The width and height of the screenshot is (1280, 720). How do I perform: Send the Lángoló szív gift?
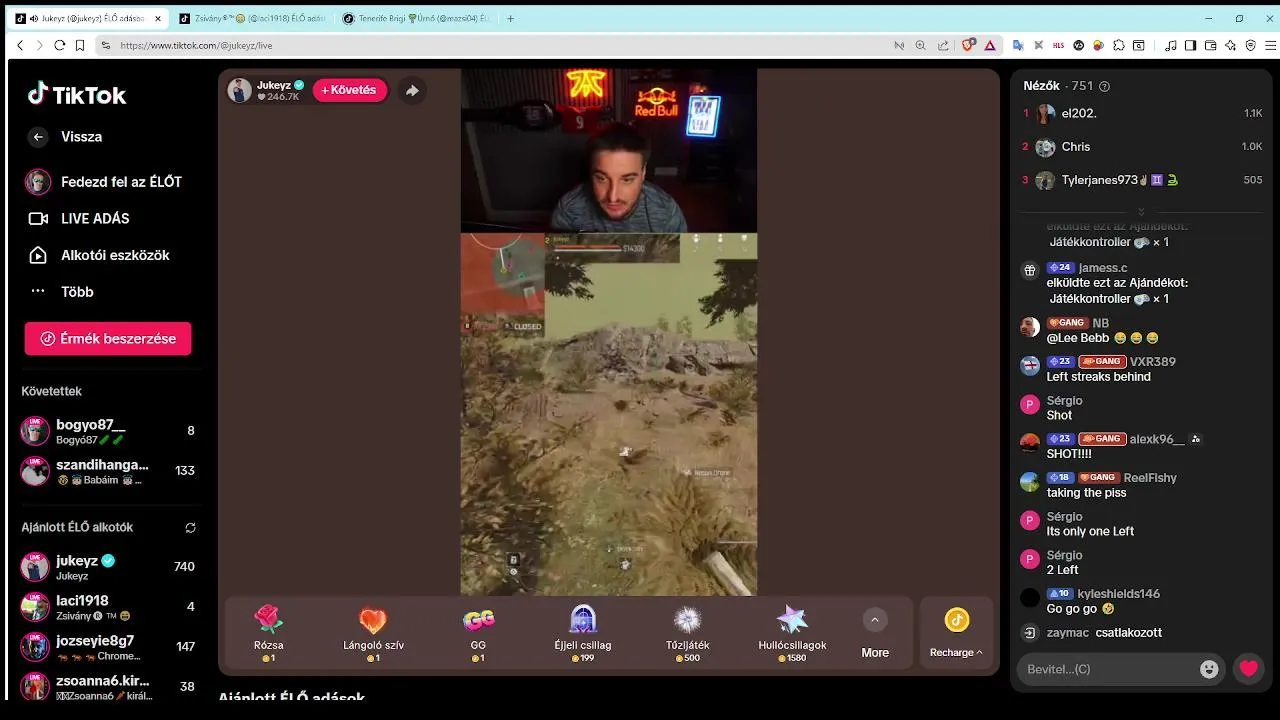(373, 634)
